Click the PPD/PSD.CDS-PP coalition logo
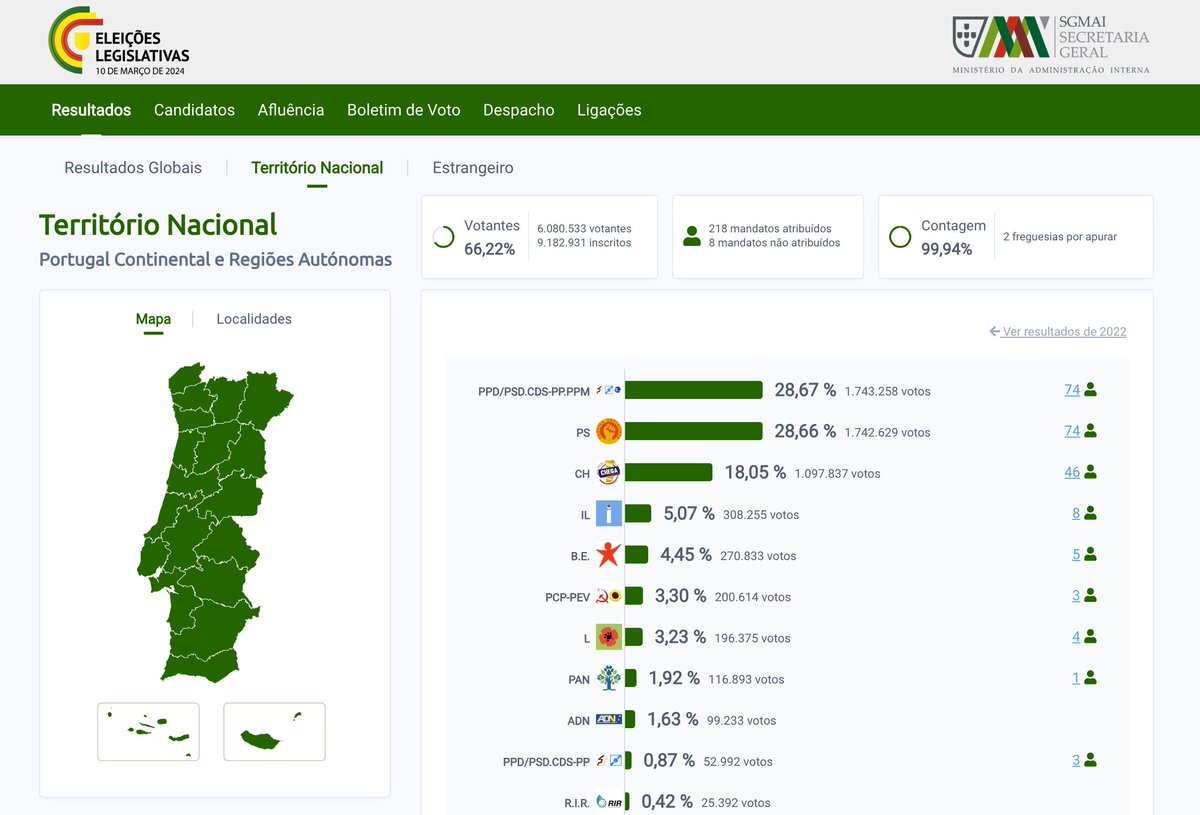This screenshot has height=815, width=1200. (x=609, y=761)
